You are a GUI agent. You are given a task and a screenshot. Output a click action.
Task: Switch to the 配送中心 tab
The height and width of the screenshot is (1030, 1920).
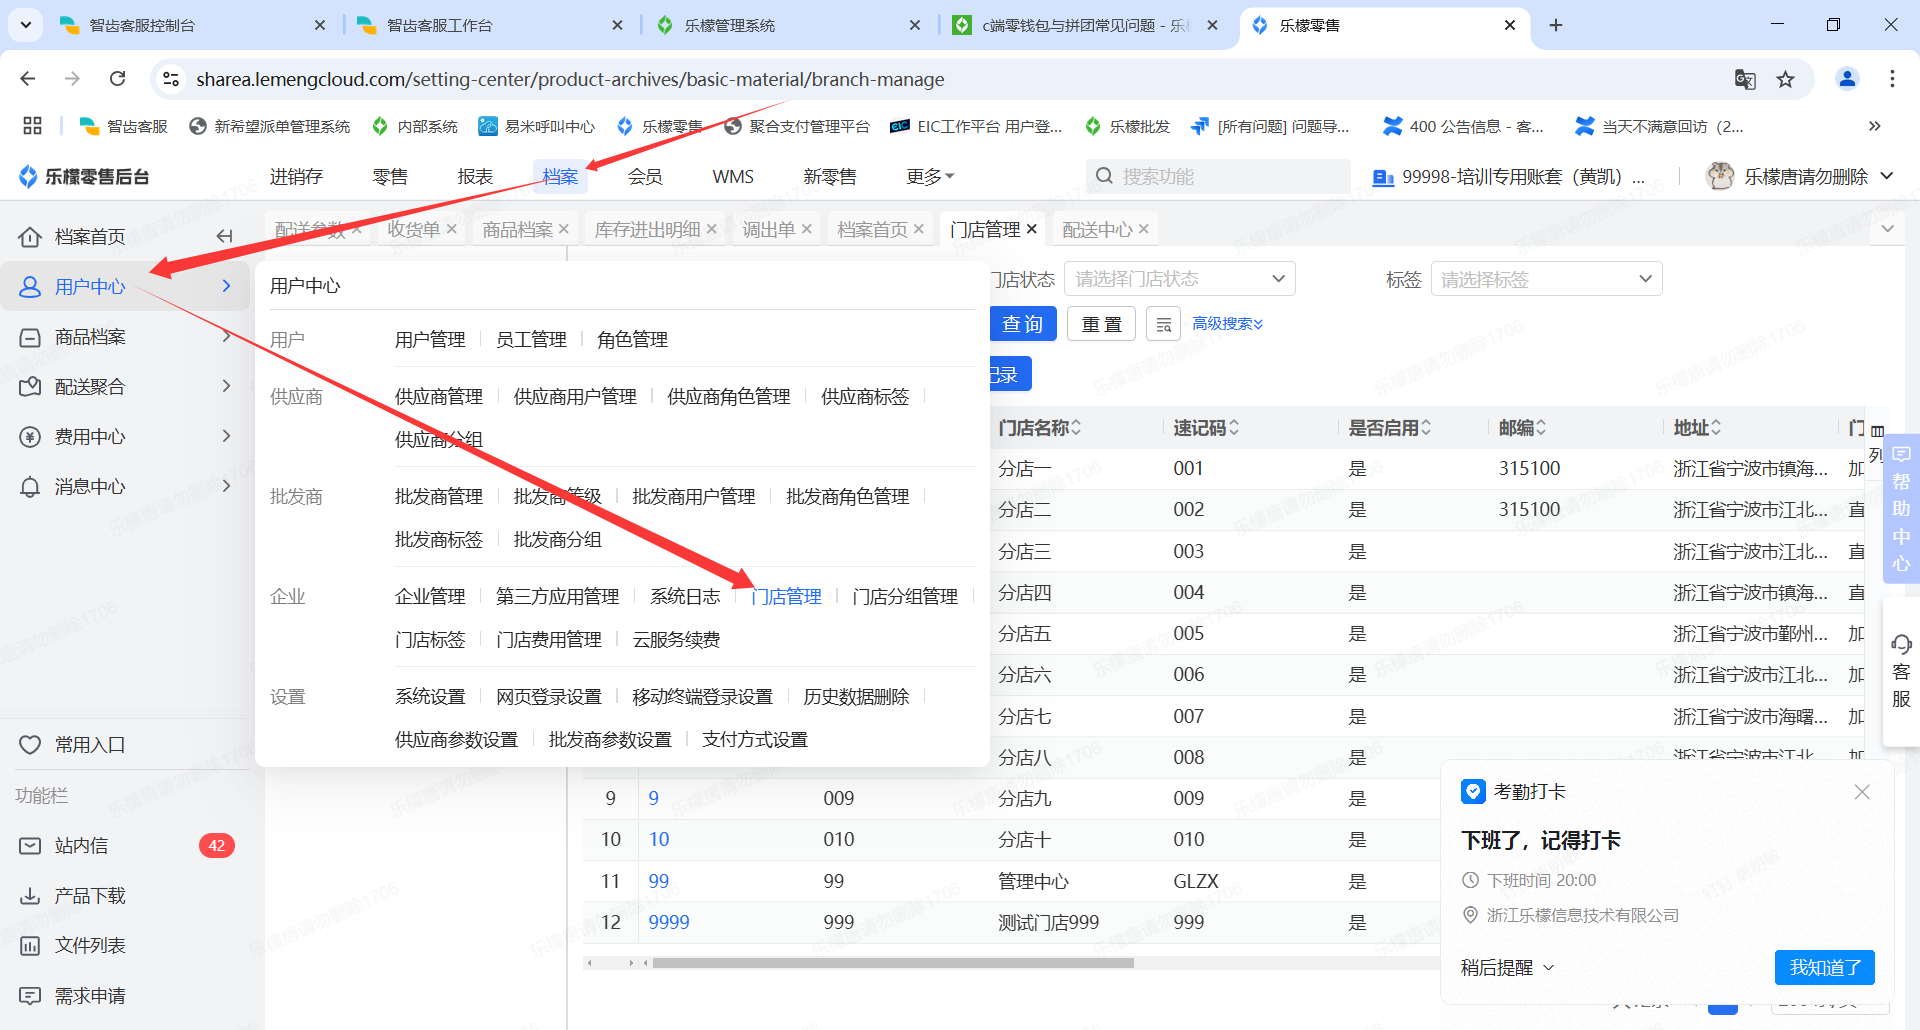point(1096,230)
